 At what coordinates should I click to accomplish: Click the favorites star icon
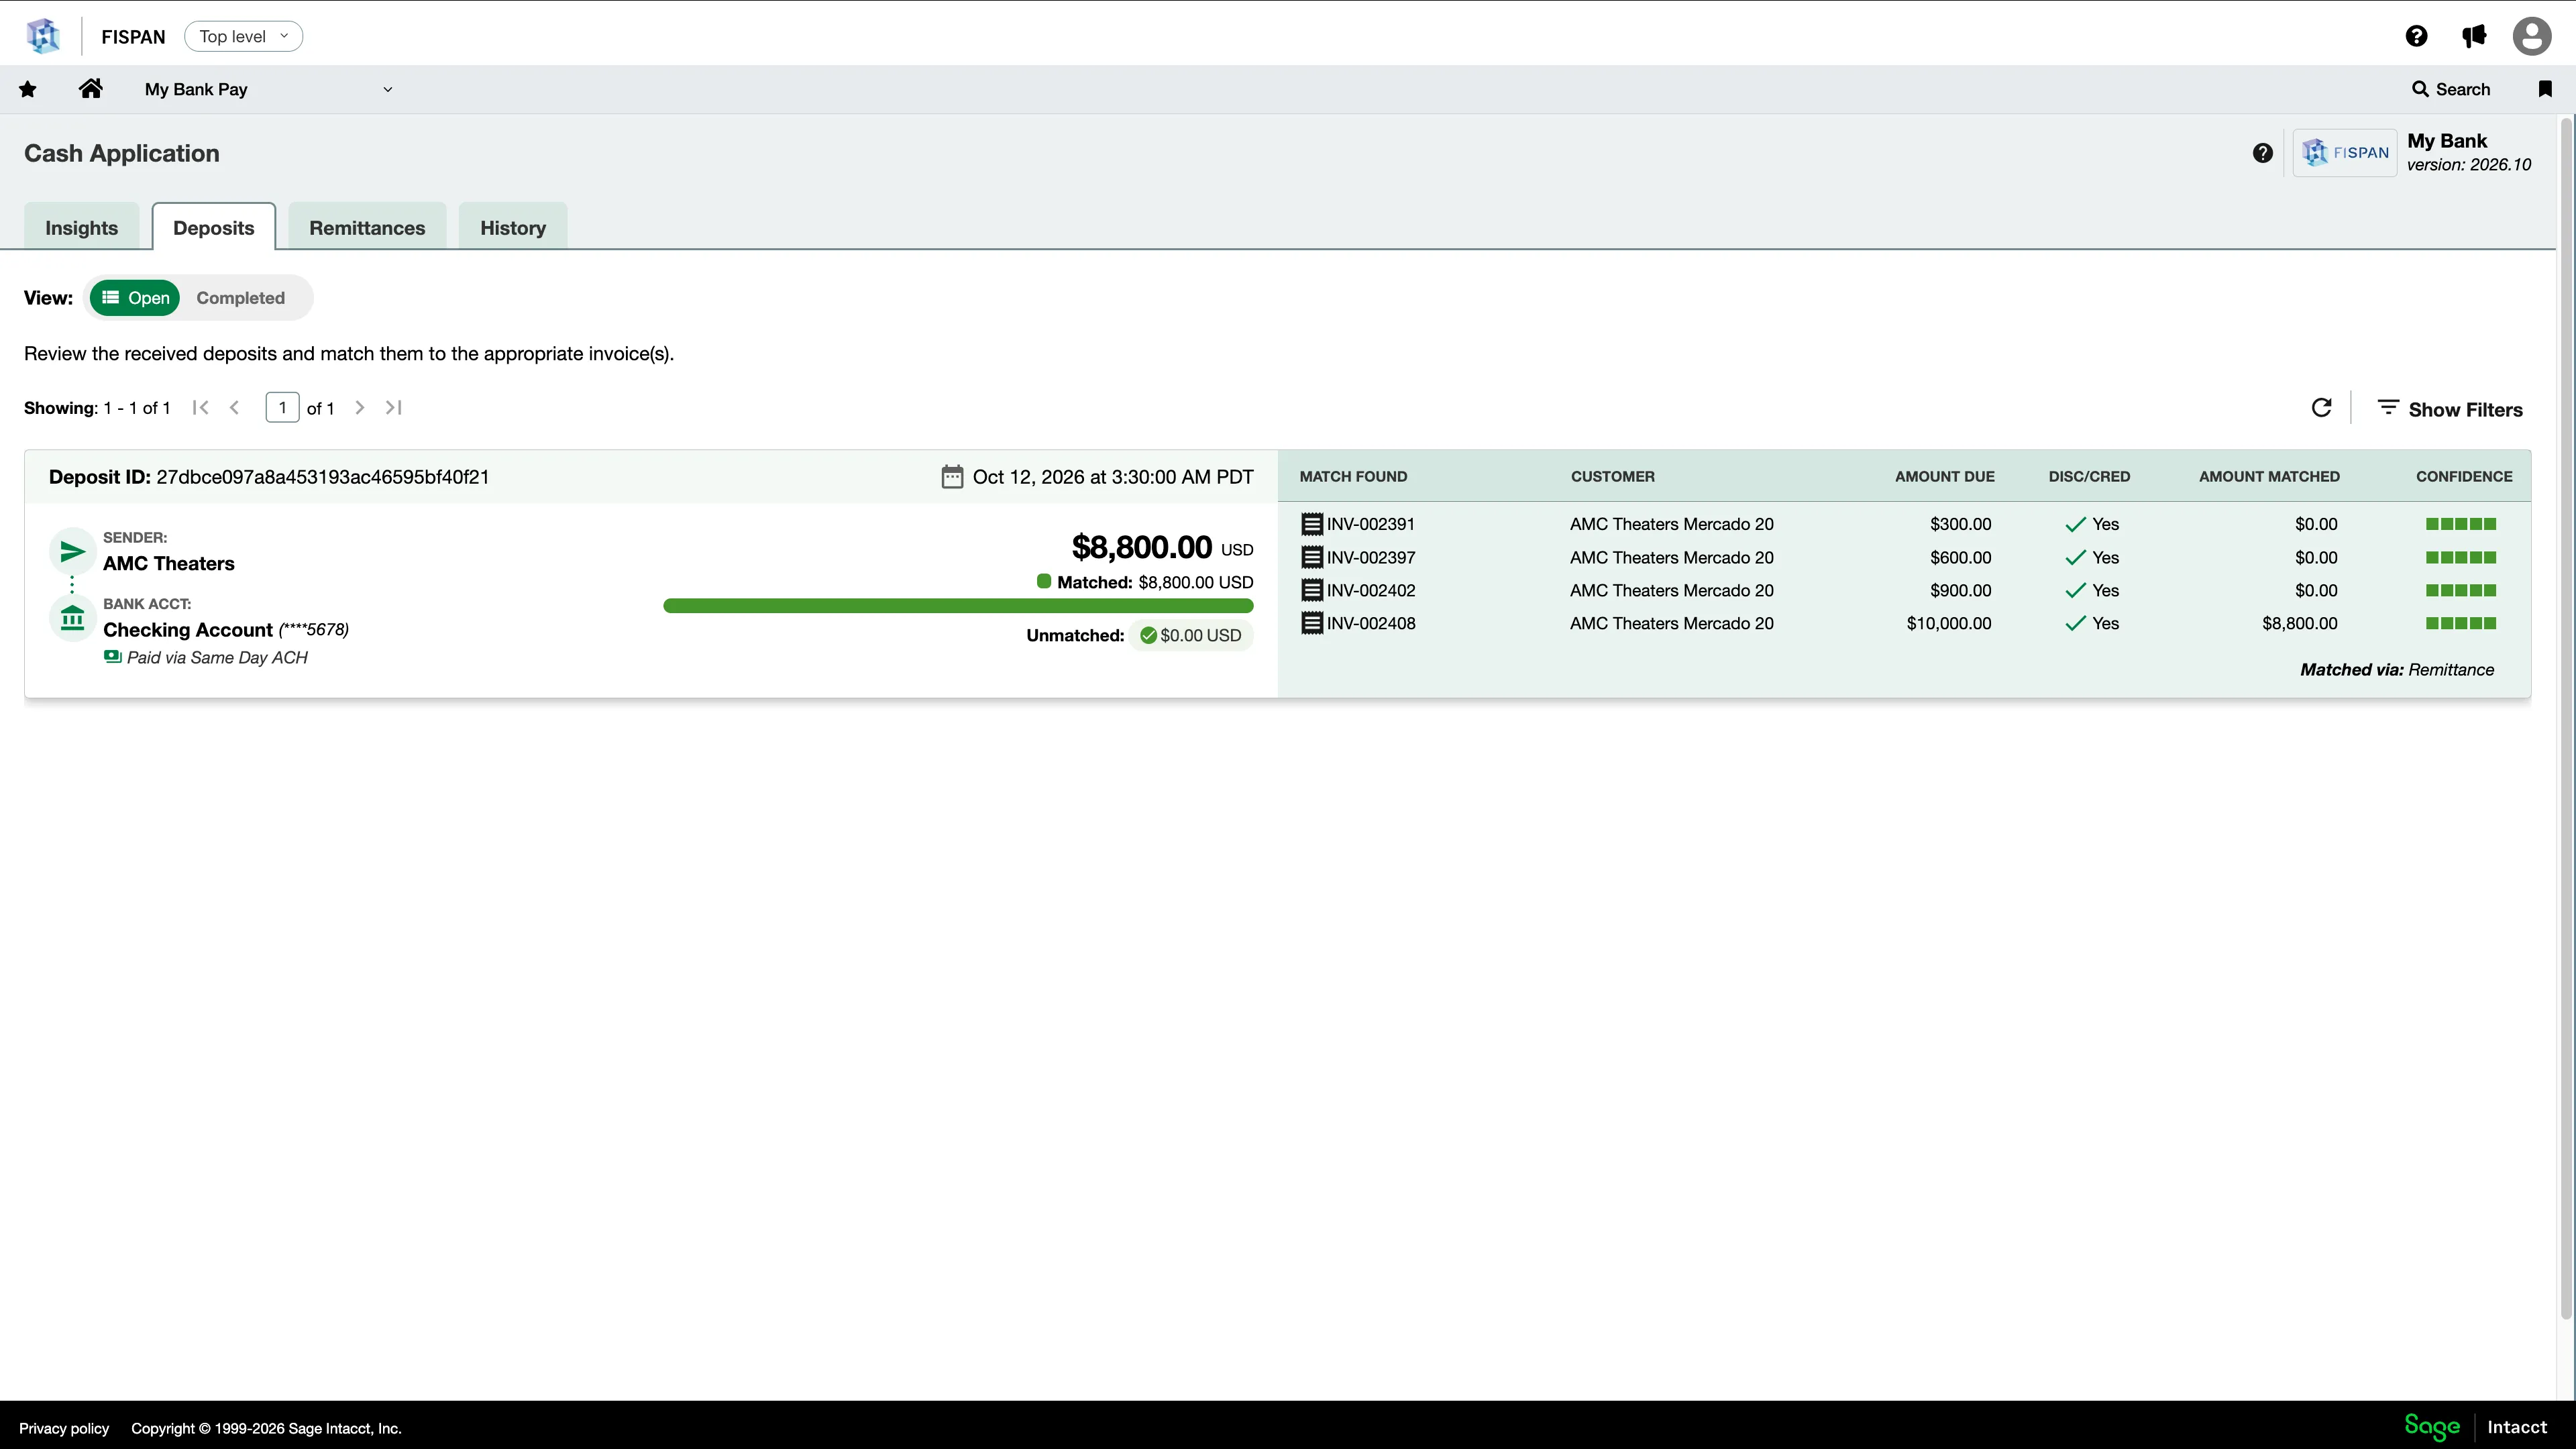click(x=28, y=89)
